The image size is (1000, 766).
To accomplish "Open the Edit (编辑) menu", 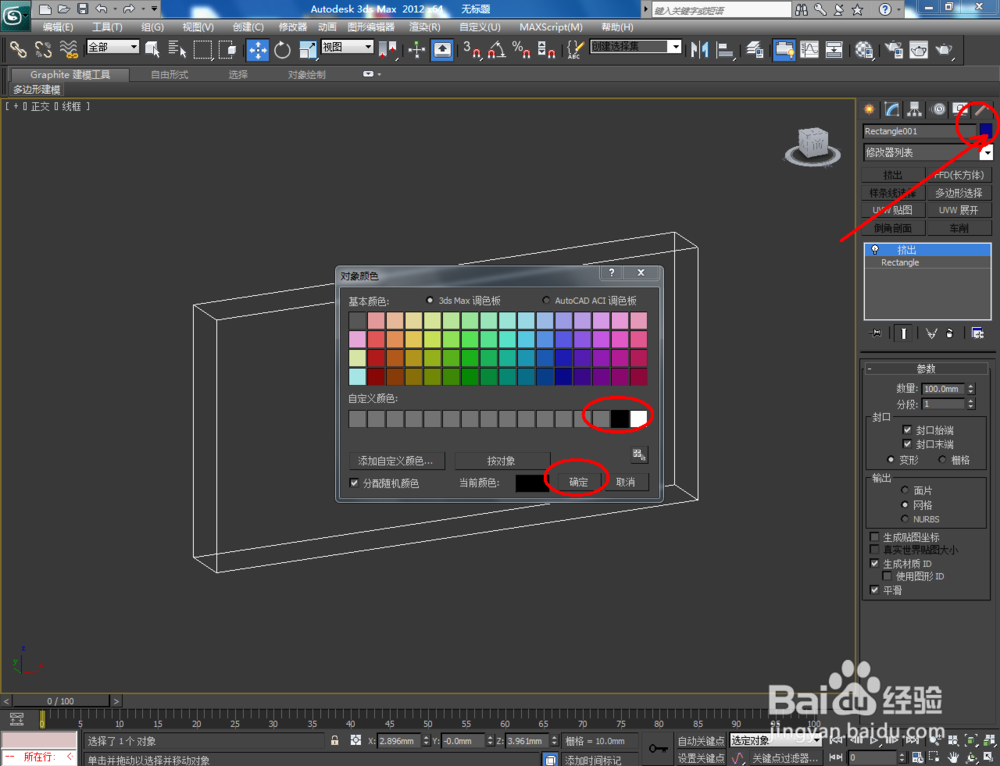I will [57, 27].
